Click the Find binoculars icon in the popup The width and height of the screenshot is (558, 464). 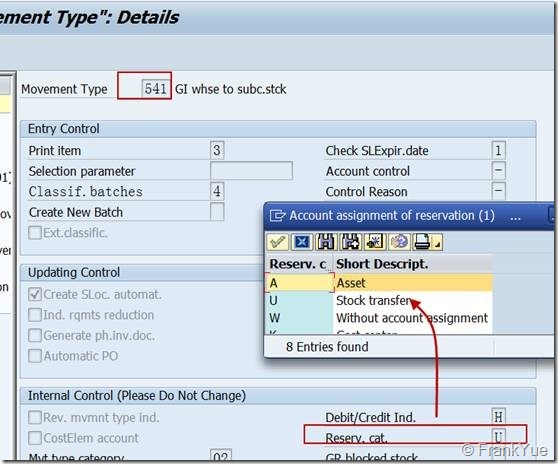click(326, 242)
